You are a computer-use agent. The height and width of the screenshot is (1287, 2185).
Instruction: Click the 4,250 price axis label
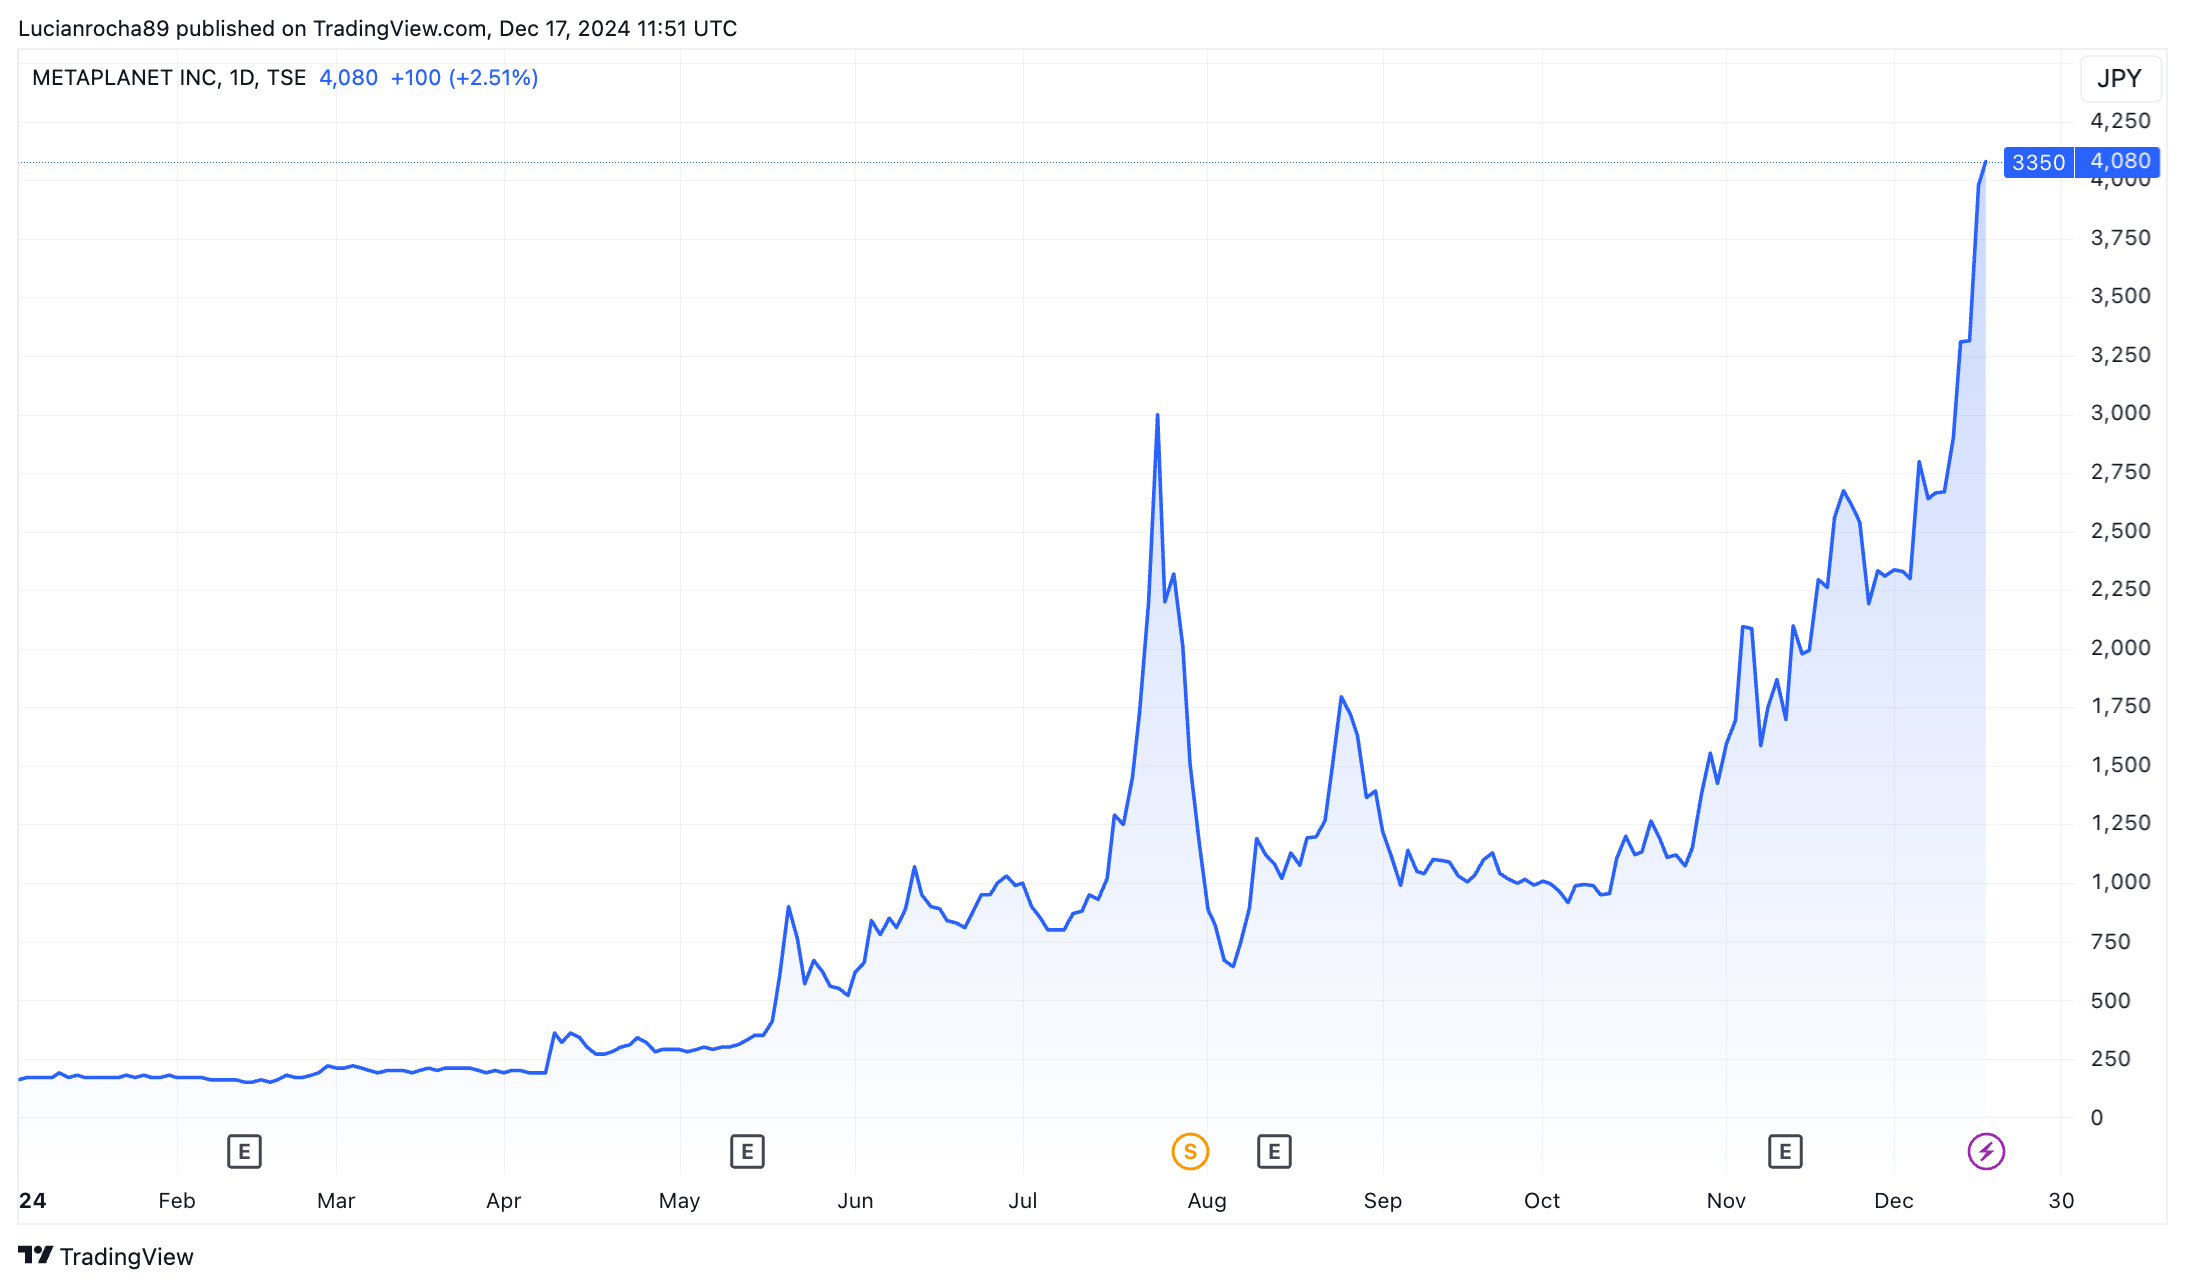[2120, 120]
